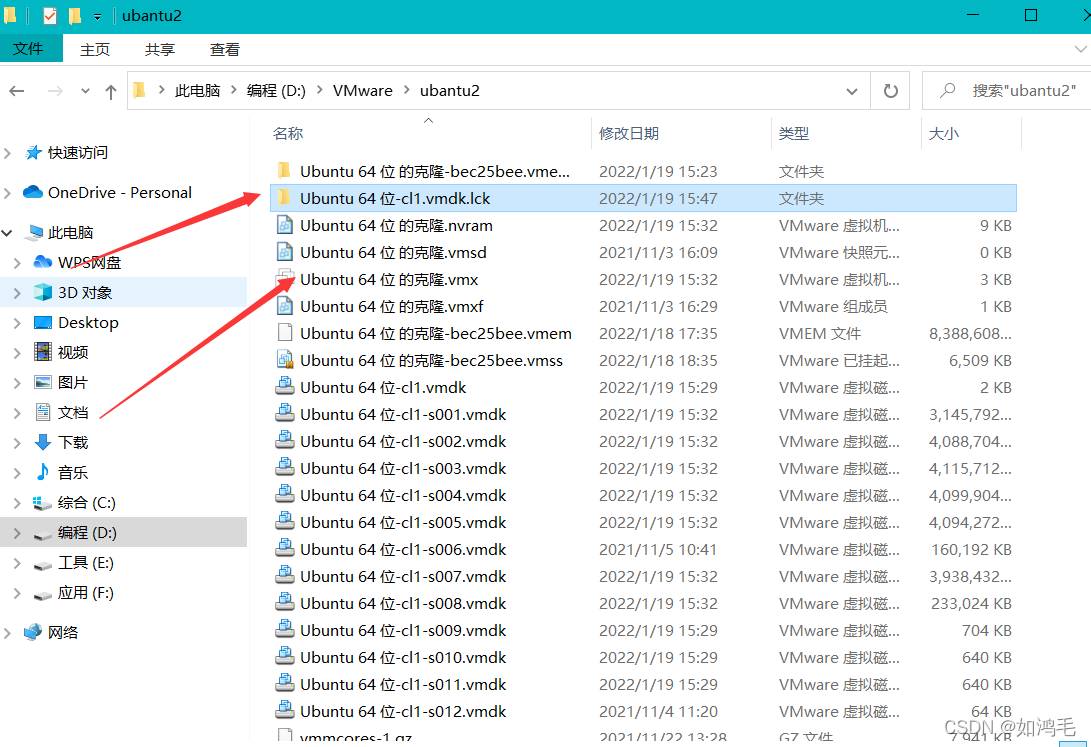This screenshot has height=747, width=1091.
Task: Click the 文档 documents icon in sidebar
Action: (43, 412)
